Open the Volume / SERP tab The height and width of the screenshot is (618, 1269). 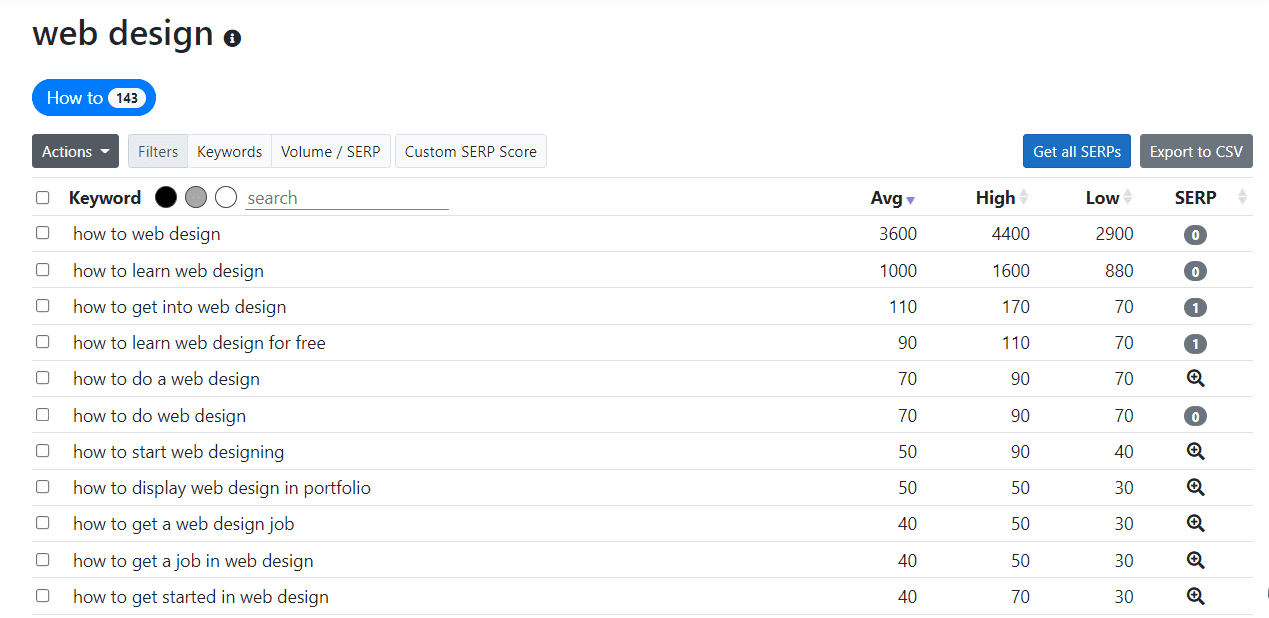pyautogui.click(x=331, y=151)
